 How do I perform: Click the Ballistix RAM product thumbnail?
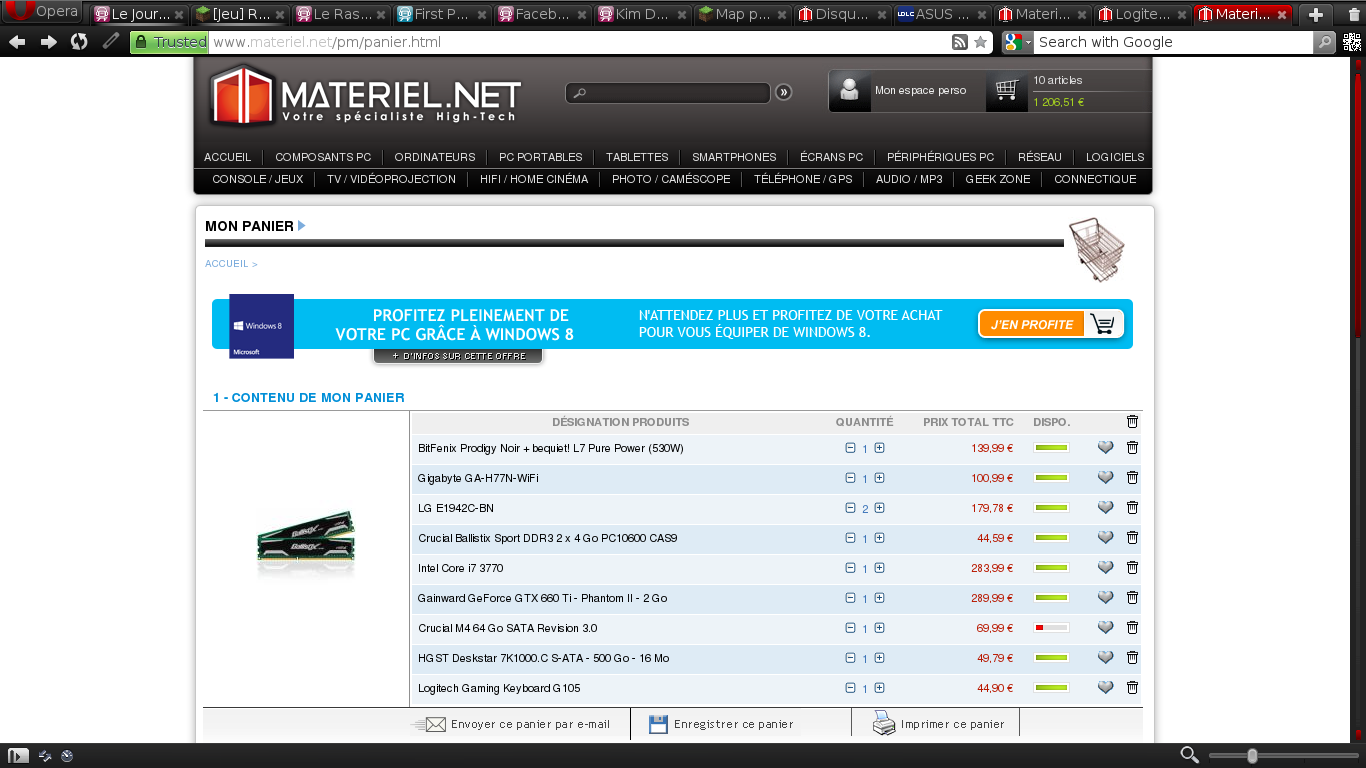point(306,546)
